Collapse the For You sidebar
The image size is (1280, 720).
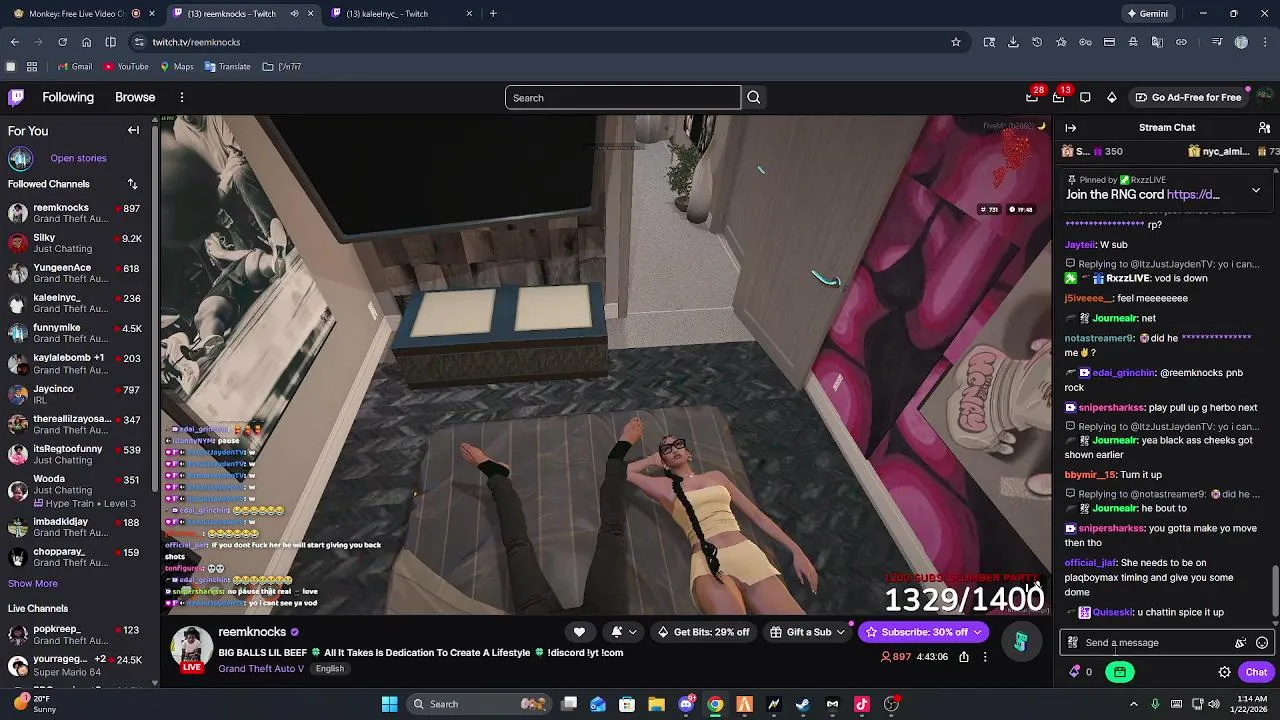[x=133, y=130]
